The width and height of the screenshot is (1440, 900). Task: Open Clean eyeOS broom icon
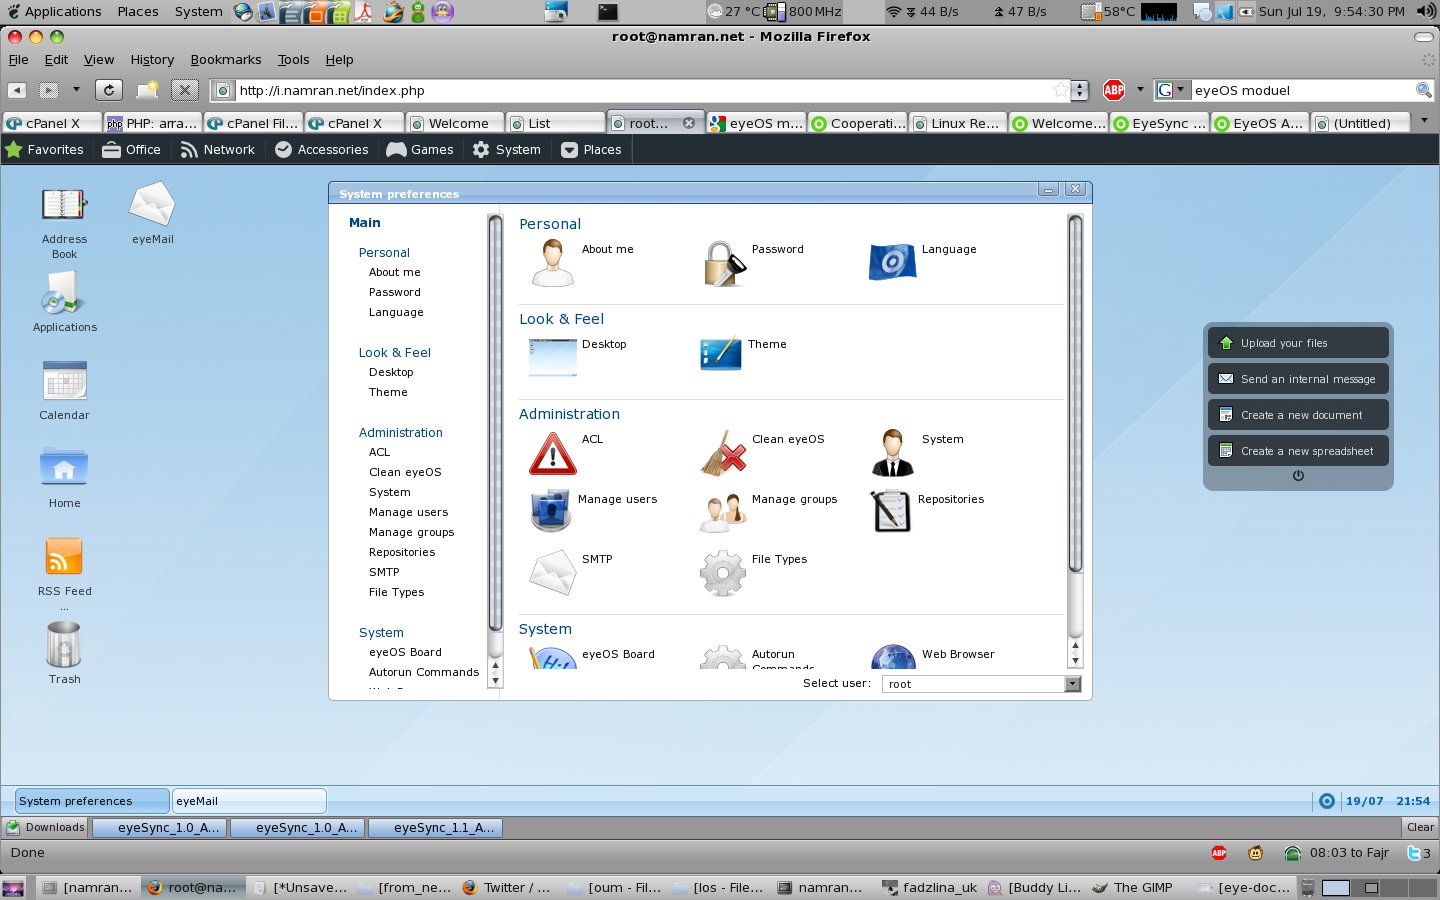tap(723, 454)
